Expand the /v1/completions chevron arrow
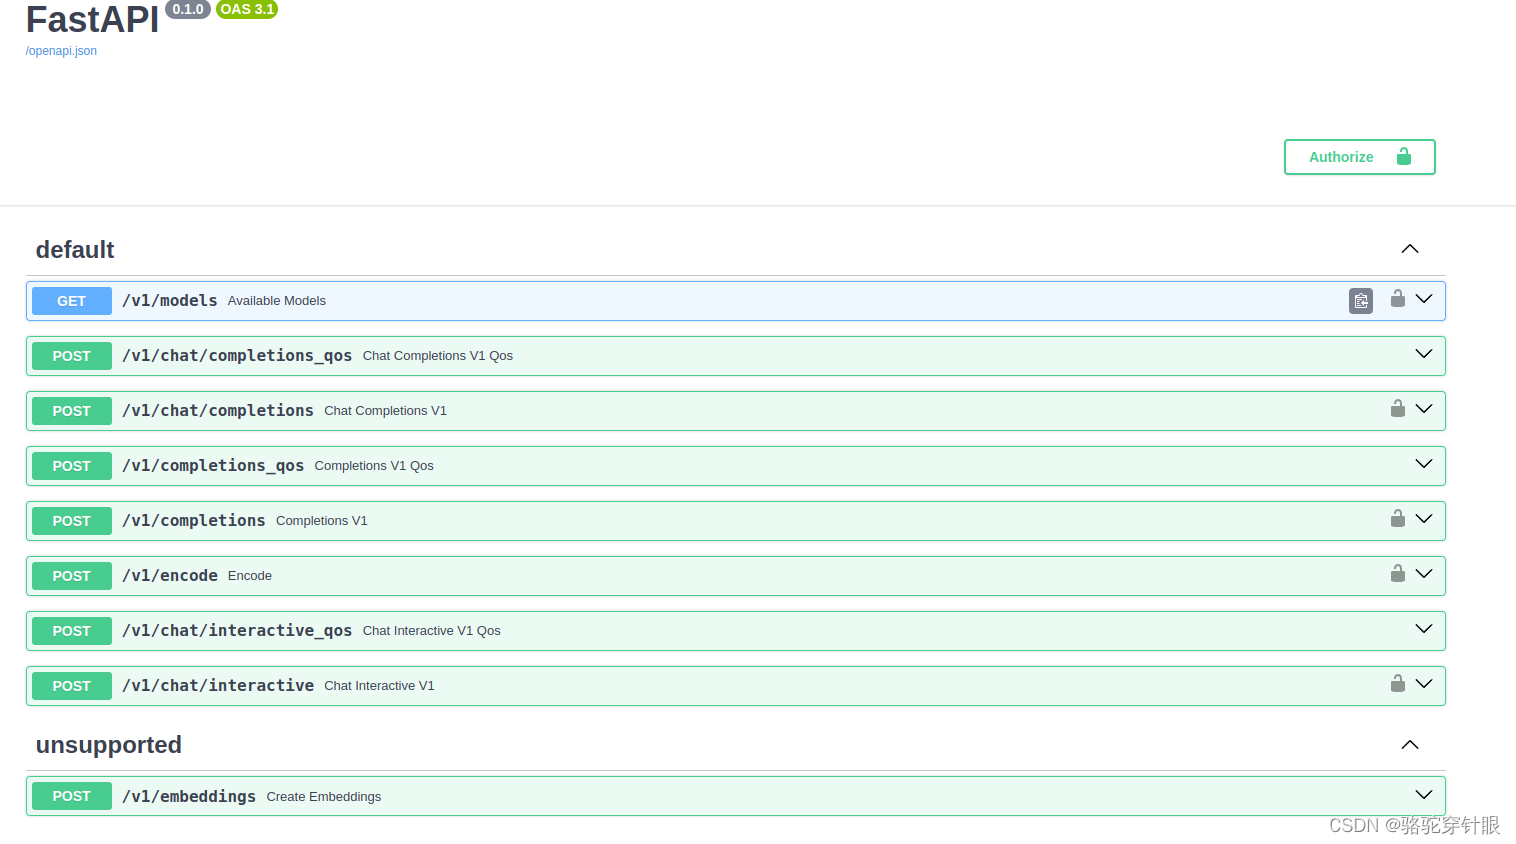This screenshot has width=1516, height=844. click(x=1424, y=519)
